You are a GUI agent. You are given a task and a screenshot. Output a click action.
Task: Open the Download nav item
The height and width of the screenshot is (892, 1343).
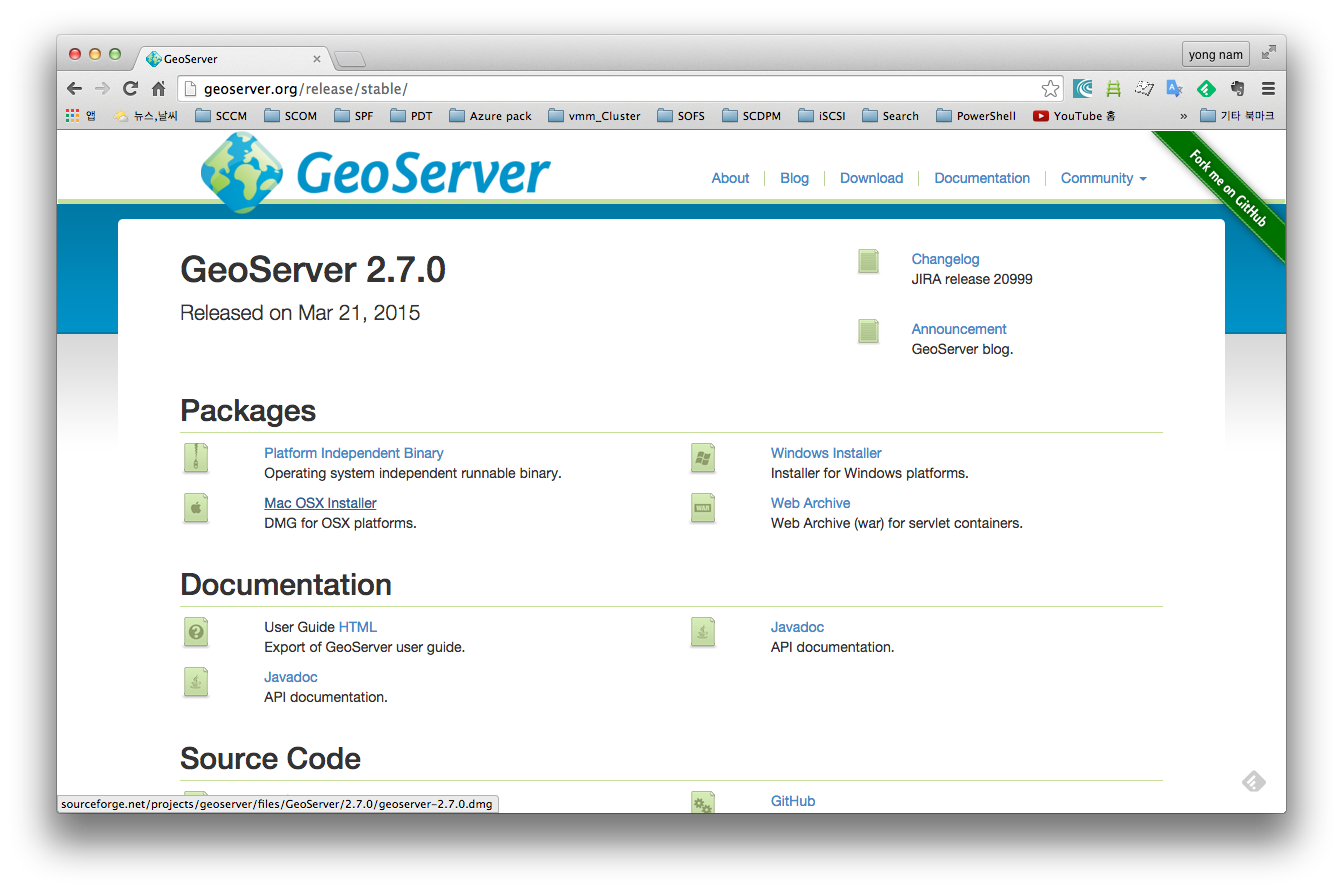click(x=871, y=178)
